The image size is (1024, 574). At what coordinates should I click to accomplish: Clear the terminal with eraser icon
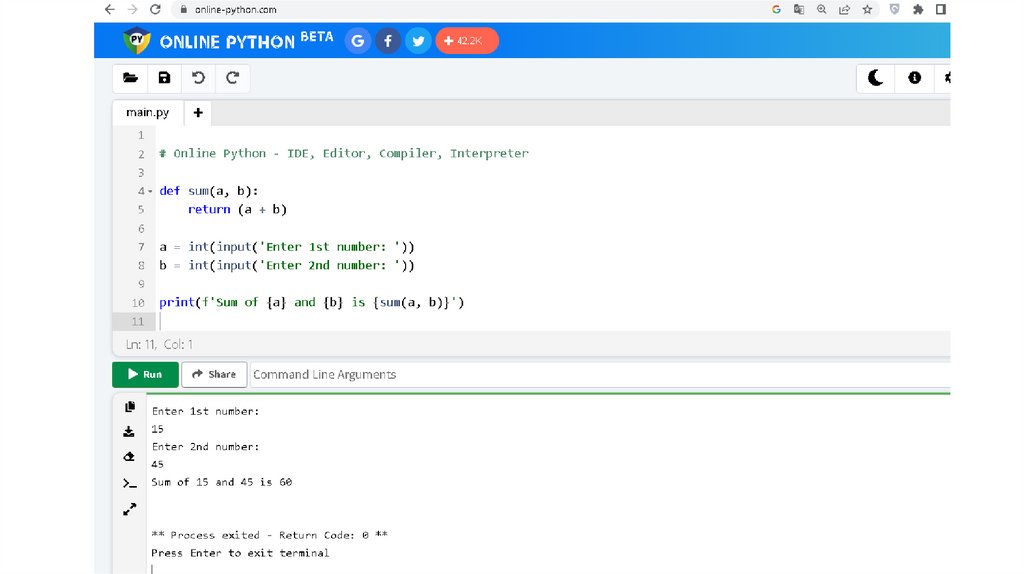pos(129,457)
